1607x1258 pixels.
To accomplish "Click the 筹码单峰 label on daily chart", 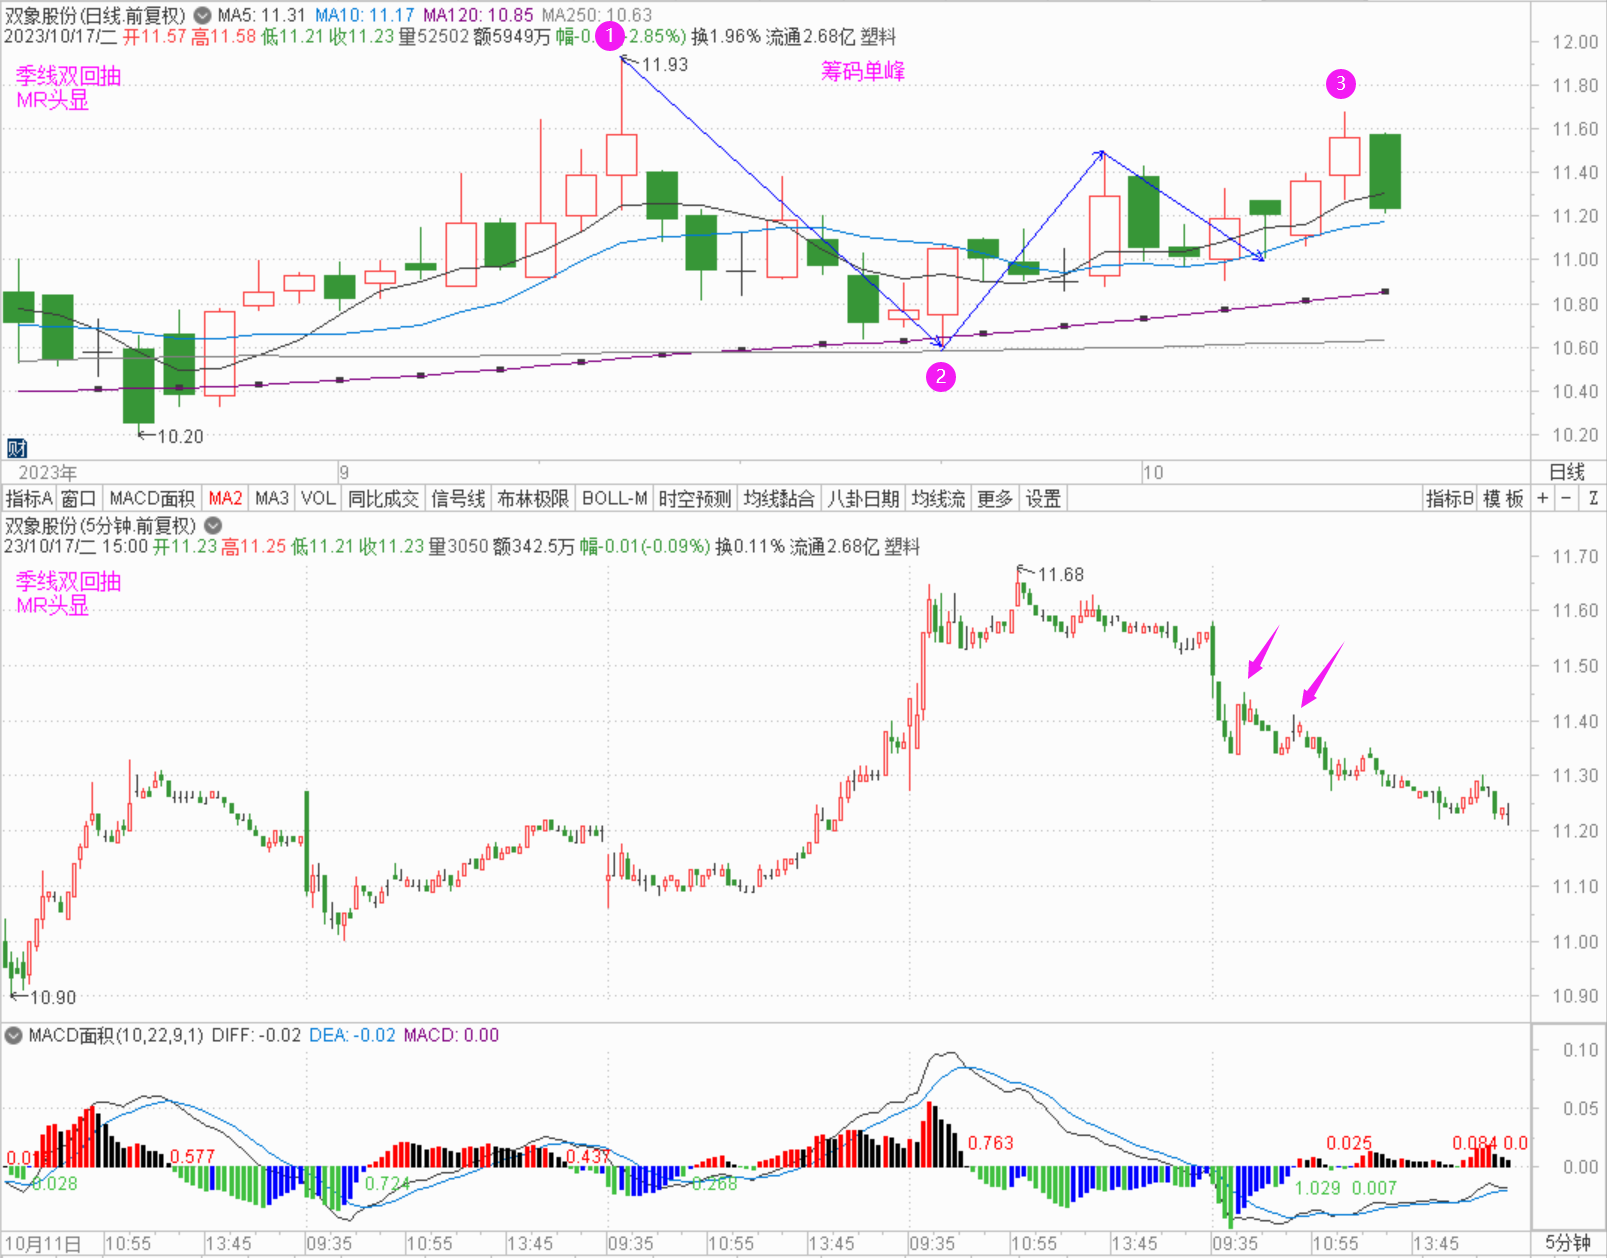I will [x=863, y=71].
